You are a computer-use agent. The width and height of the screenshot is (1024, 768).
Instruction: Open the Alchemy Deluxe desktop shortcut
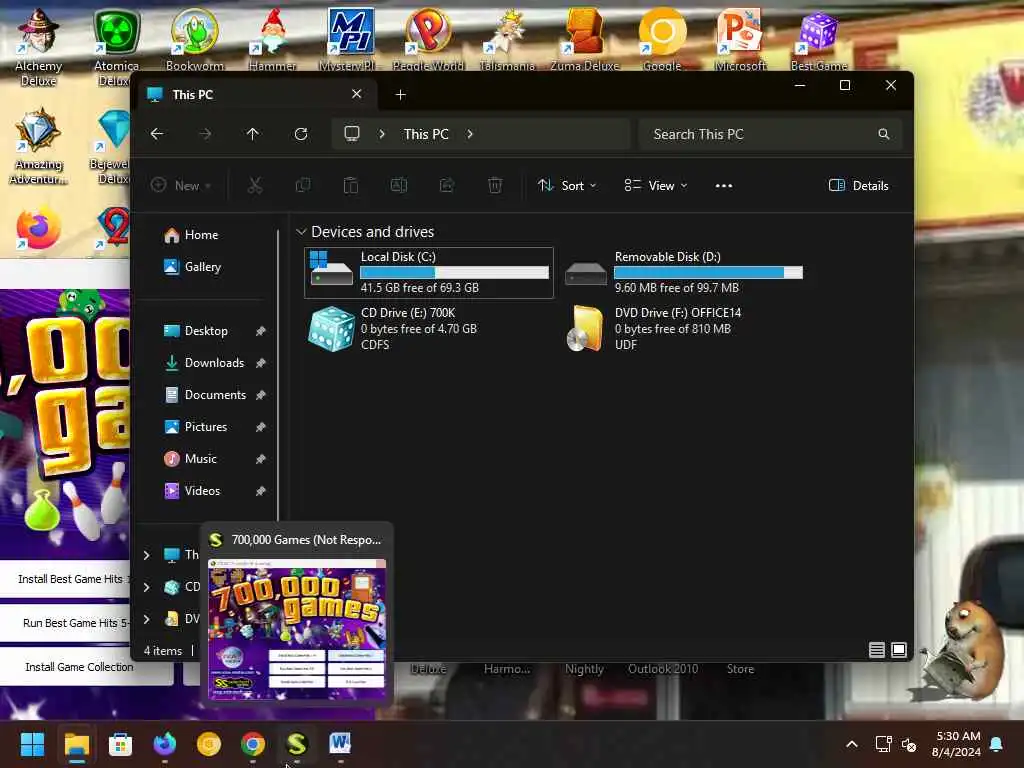39,46
